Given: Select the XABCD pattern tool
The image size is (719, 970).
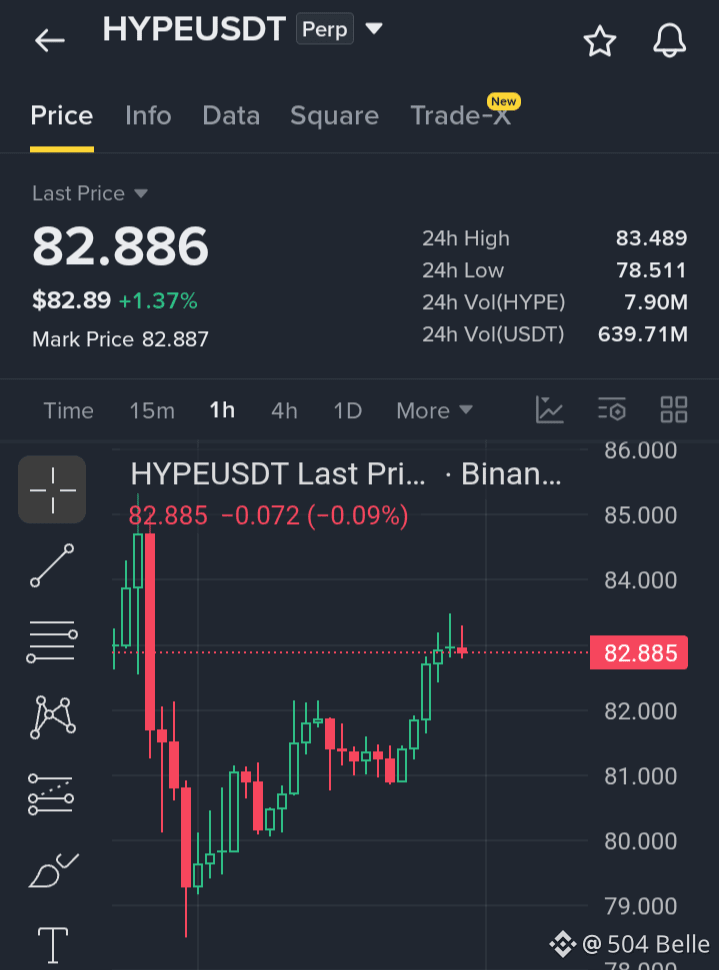Looking at the screenshot, I should point(53,718).
